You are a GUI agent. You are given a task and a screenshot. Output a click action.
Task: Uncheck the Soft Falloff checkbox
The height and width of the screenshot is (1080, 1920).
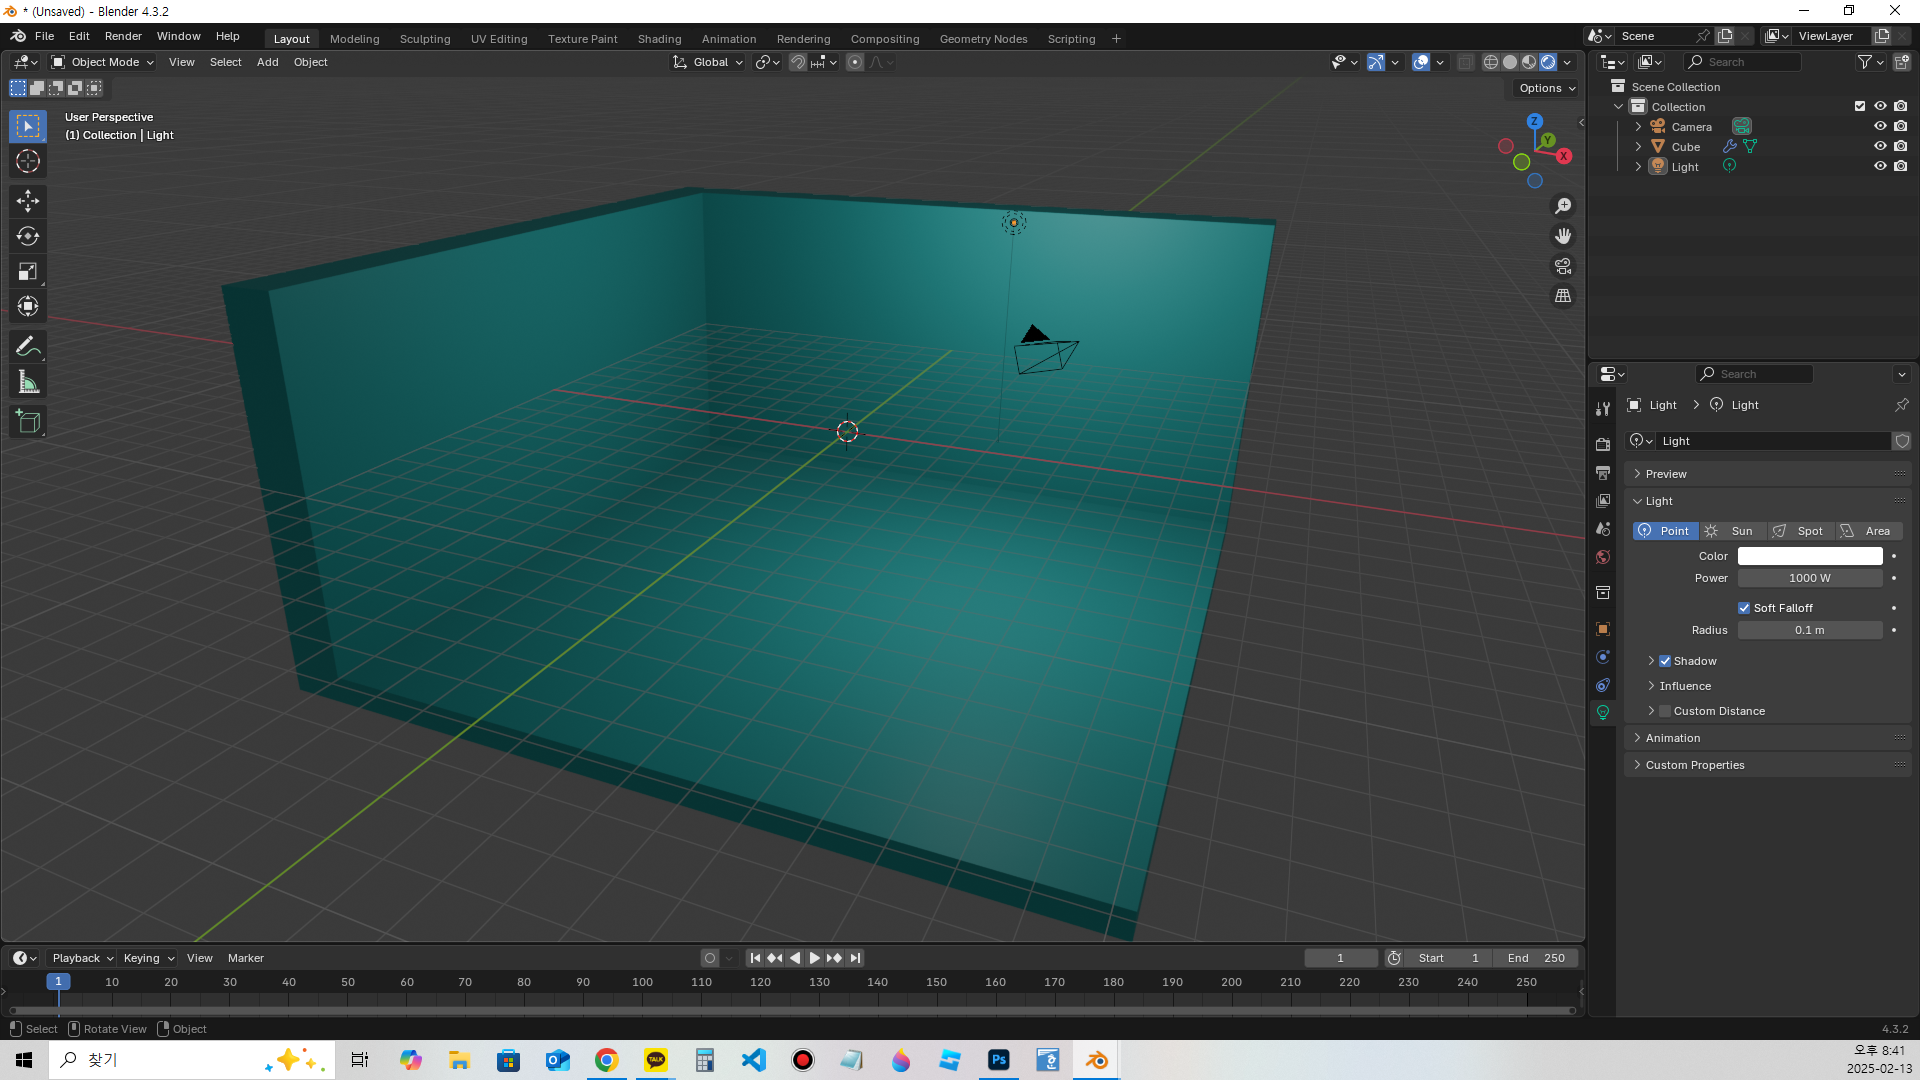coord(1744,608)
